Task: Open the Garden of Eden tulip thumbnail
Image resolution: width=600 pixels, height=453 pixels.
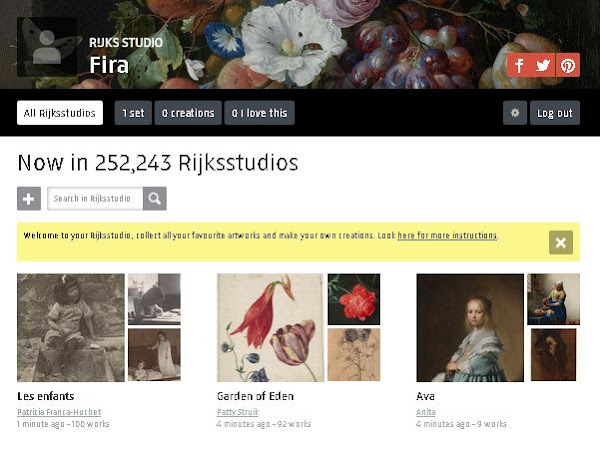Action: [271, 328]
